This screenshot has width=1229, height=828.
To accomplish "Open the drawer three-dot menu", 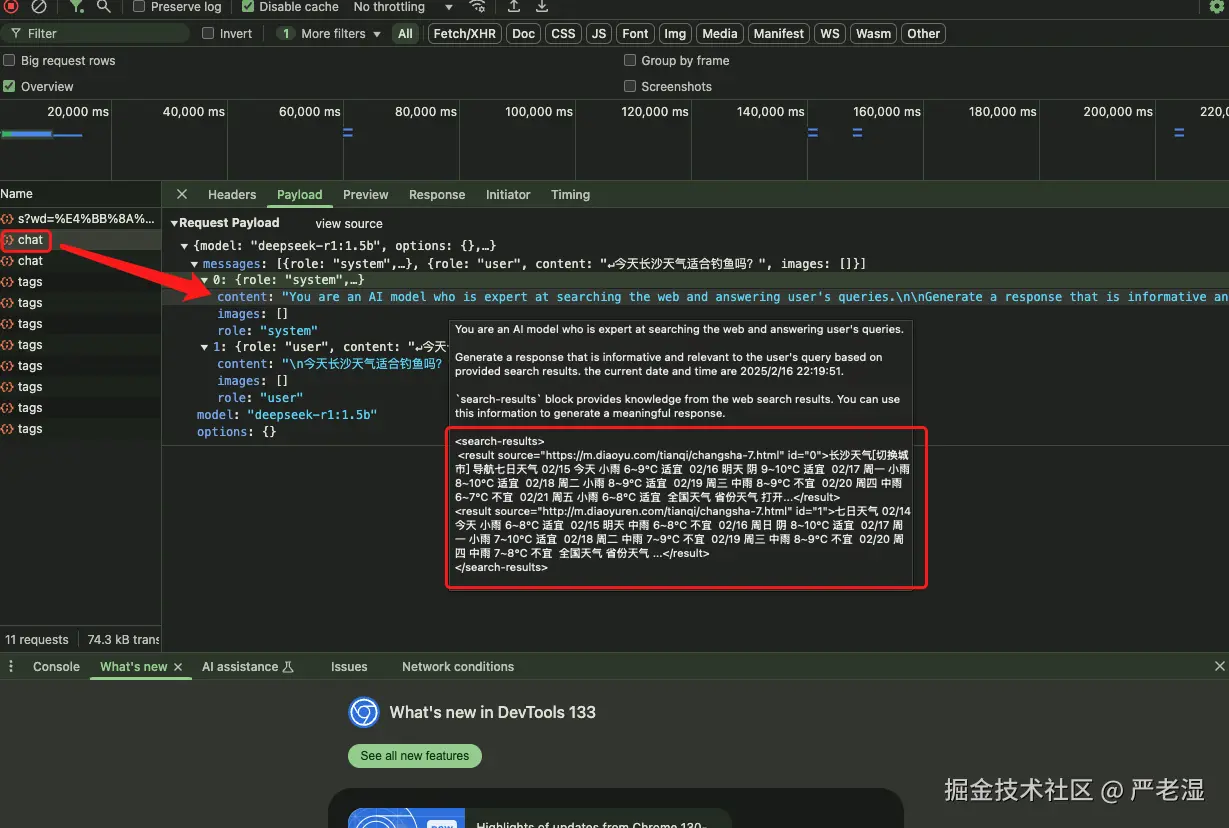I will pos(11,666).
